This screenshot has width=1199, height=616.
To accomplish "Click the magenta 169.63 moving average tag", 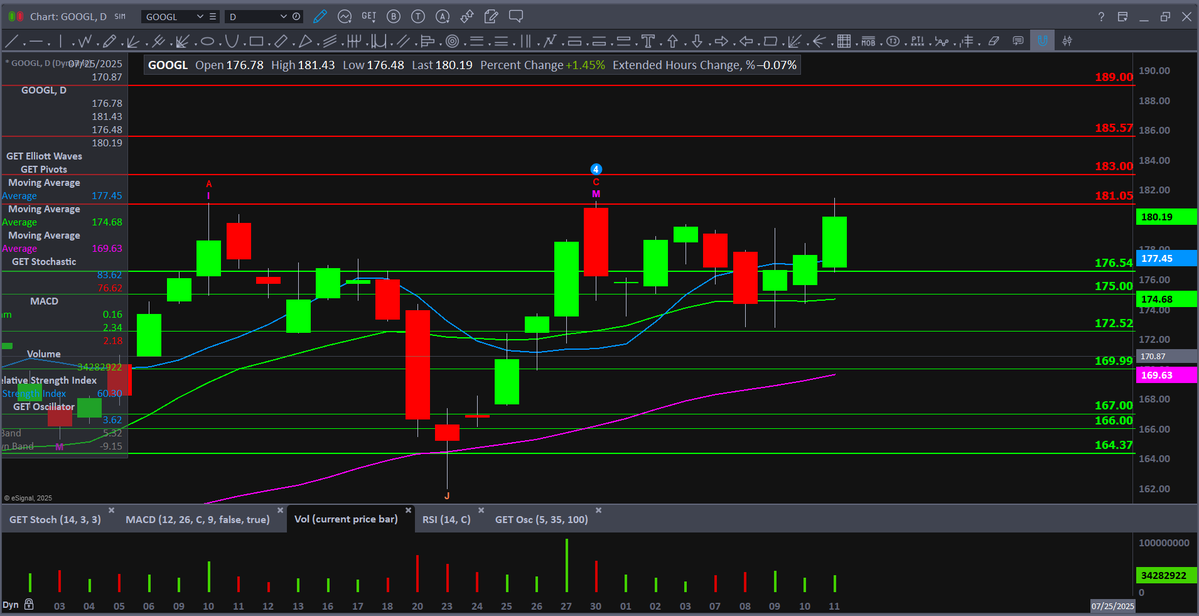I will 1164,375.
